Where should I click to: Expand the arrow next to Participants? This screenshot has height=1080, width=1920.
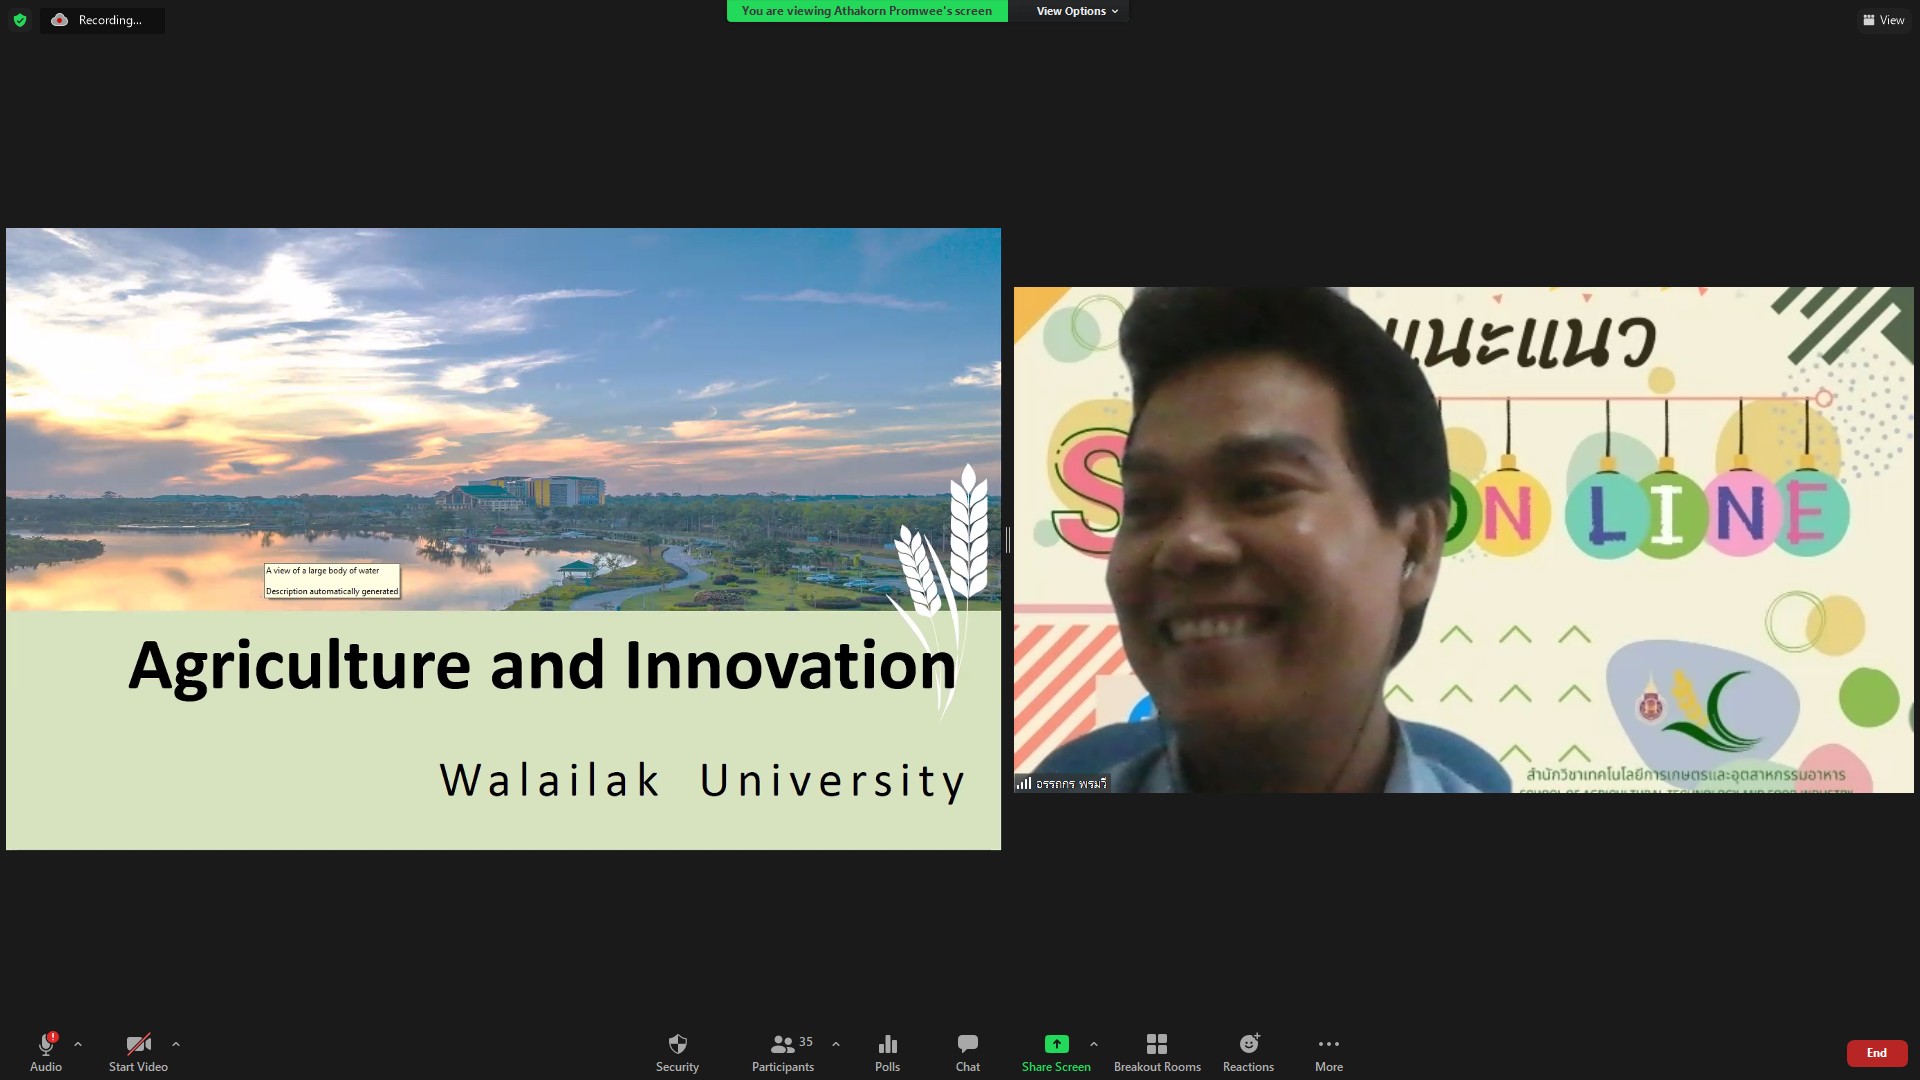coord(836,1044)
